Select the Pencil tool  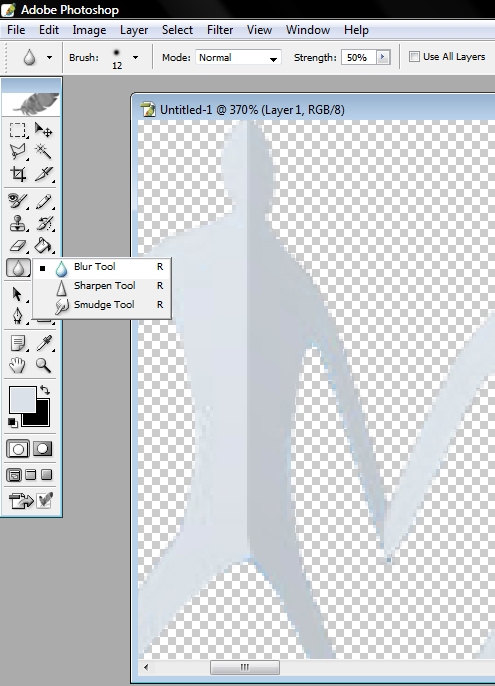point(43,202)
